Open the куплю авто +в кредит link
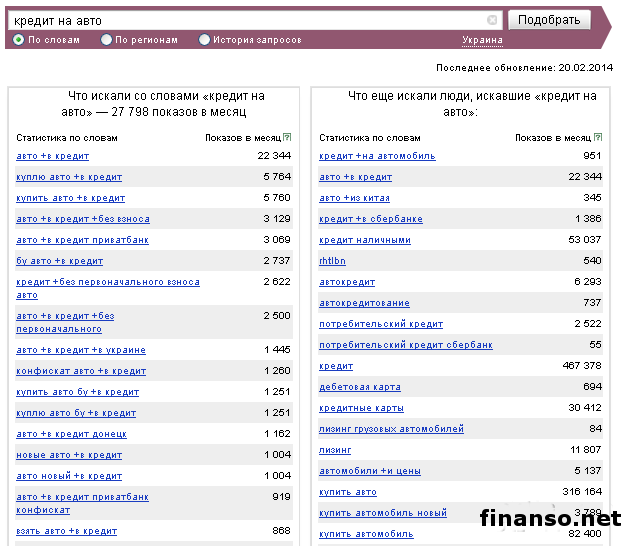Viewport: 636px width, 546px height. (x=69, y=177)
